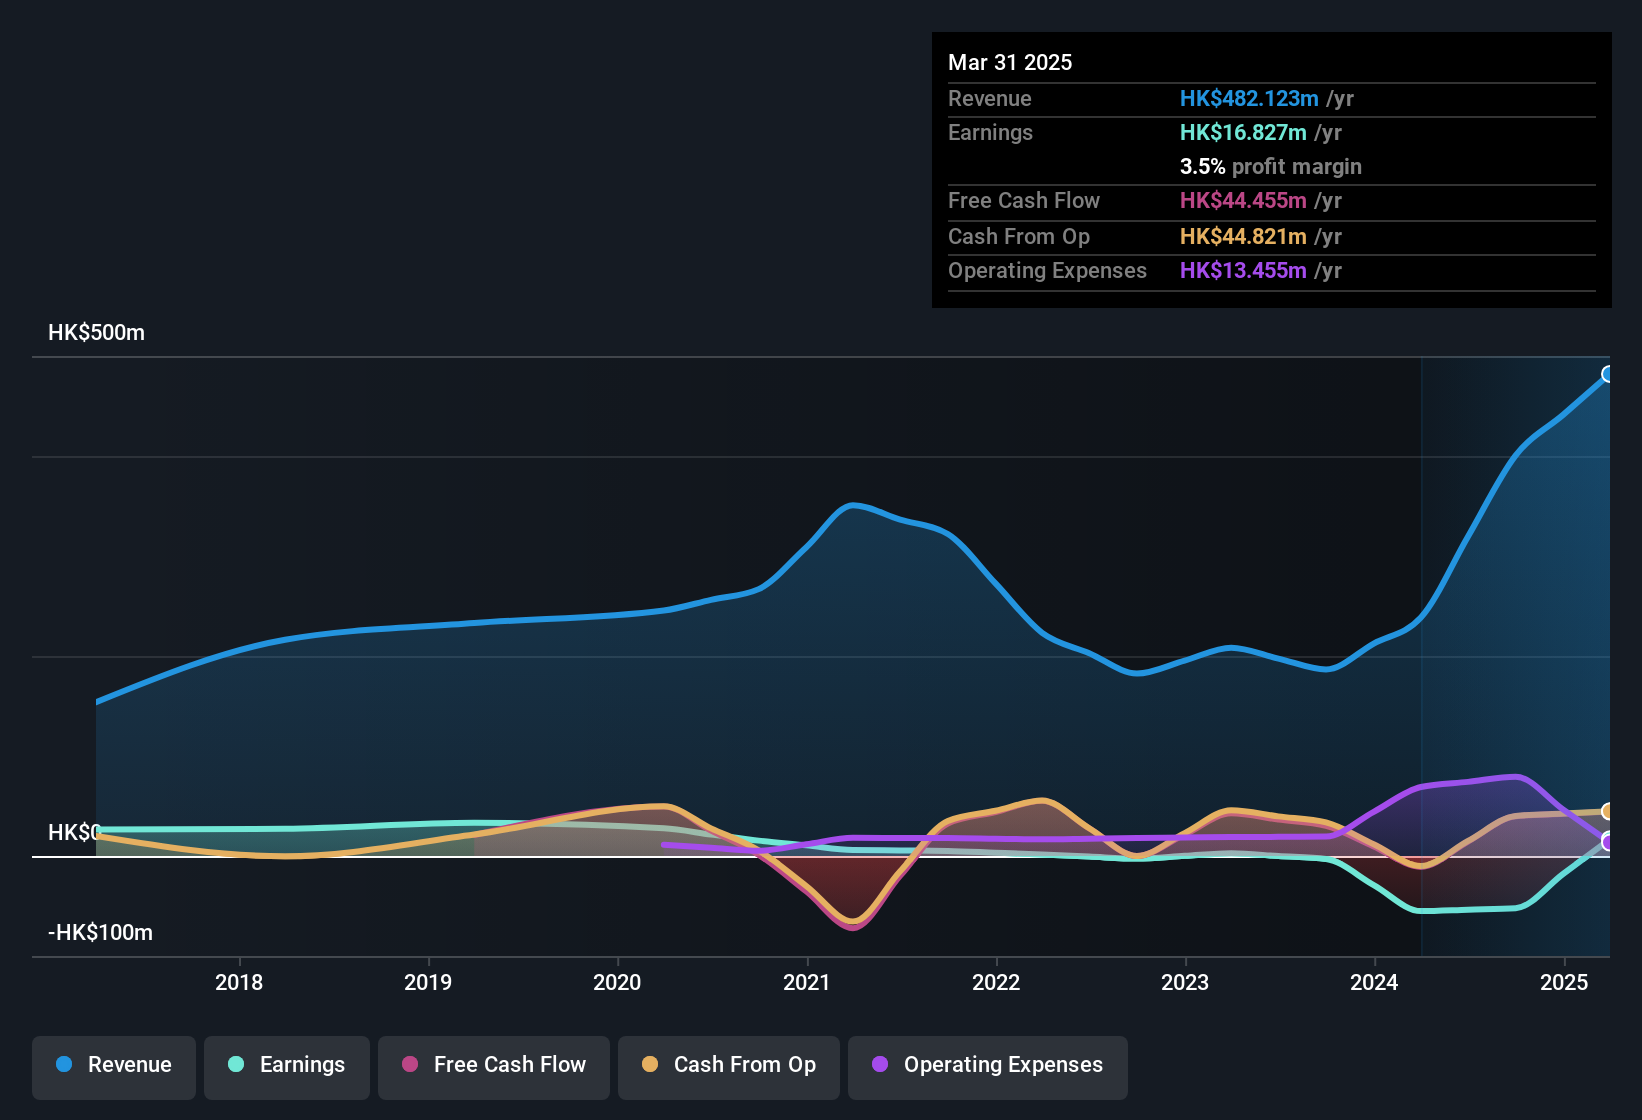
Task: Click the HK$13.455m operating expenses value
Action: point(1243,270)
